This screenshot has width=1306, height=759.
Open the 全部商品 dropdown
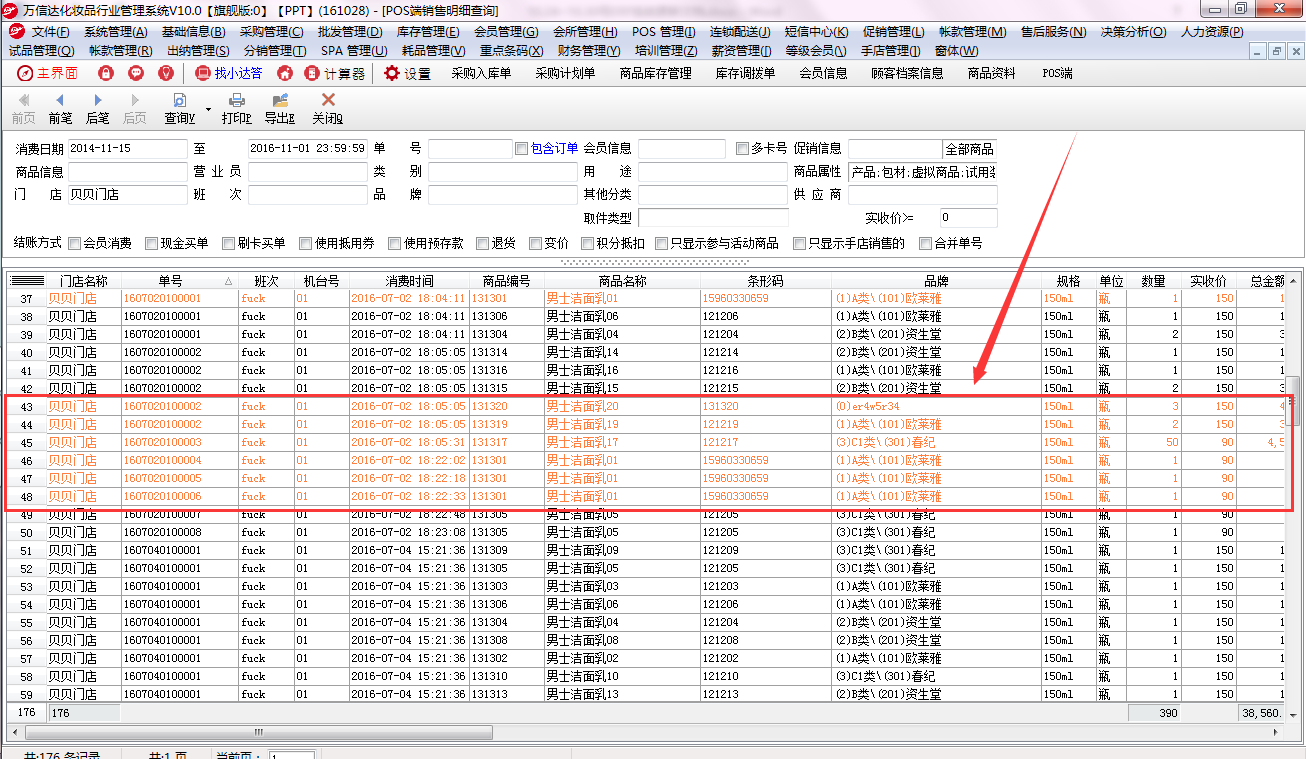coord(970,149)
